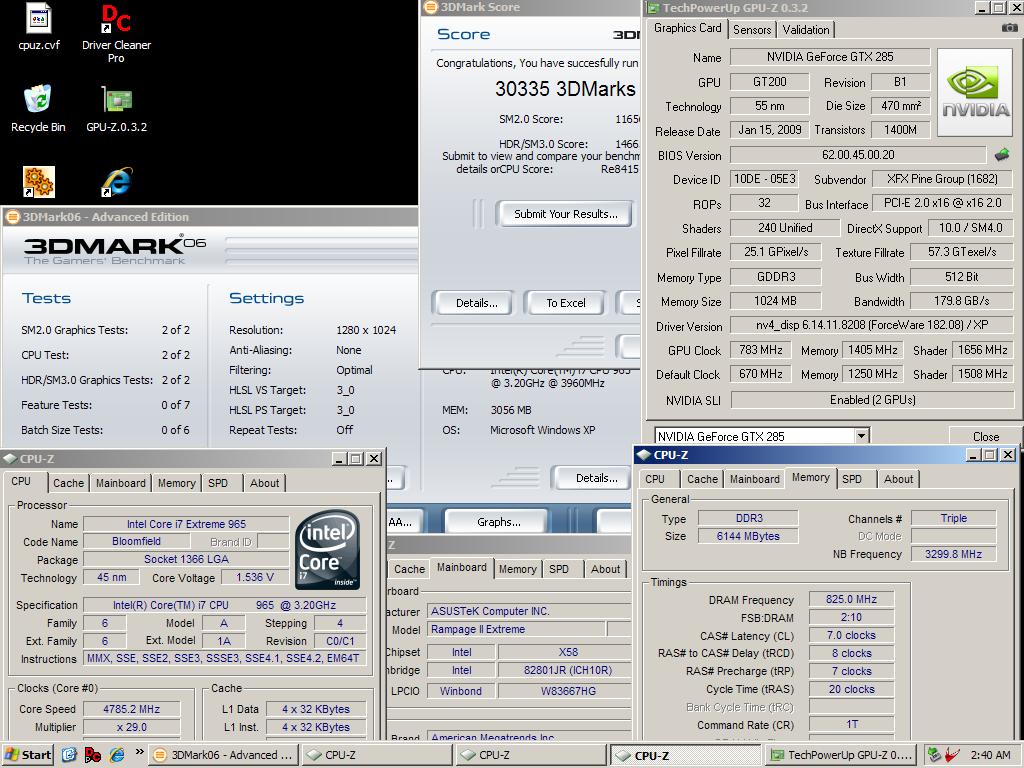Open About tab in right CPU-Z Memory window
Screen dimensions: 1024x768
pyautogui.click(x=899, y=479)
